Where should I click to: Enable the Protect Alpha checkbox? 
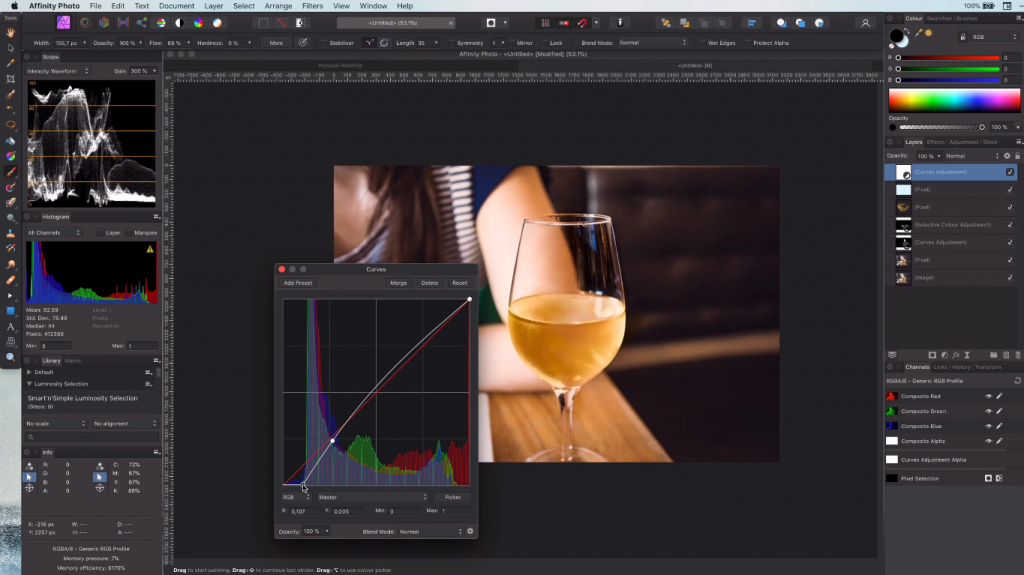click(747, 43)
